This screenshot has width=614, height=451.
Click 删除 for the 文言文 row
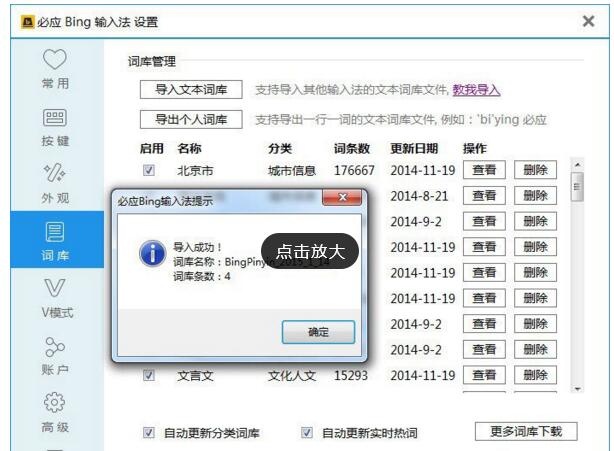(535, 375)
